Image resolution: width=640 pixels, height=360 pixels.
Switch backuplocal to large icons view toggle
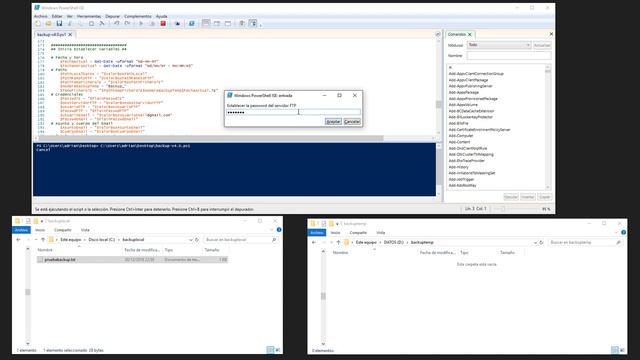[x=278, y=350]
